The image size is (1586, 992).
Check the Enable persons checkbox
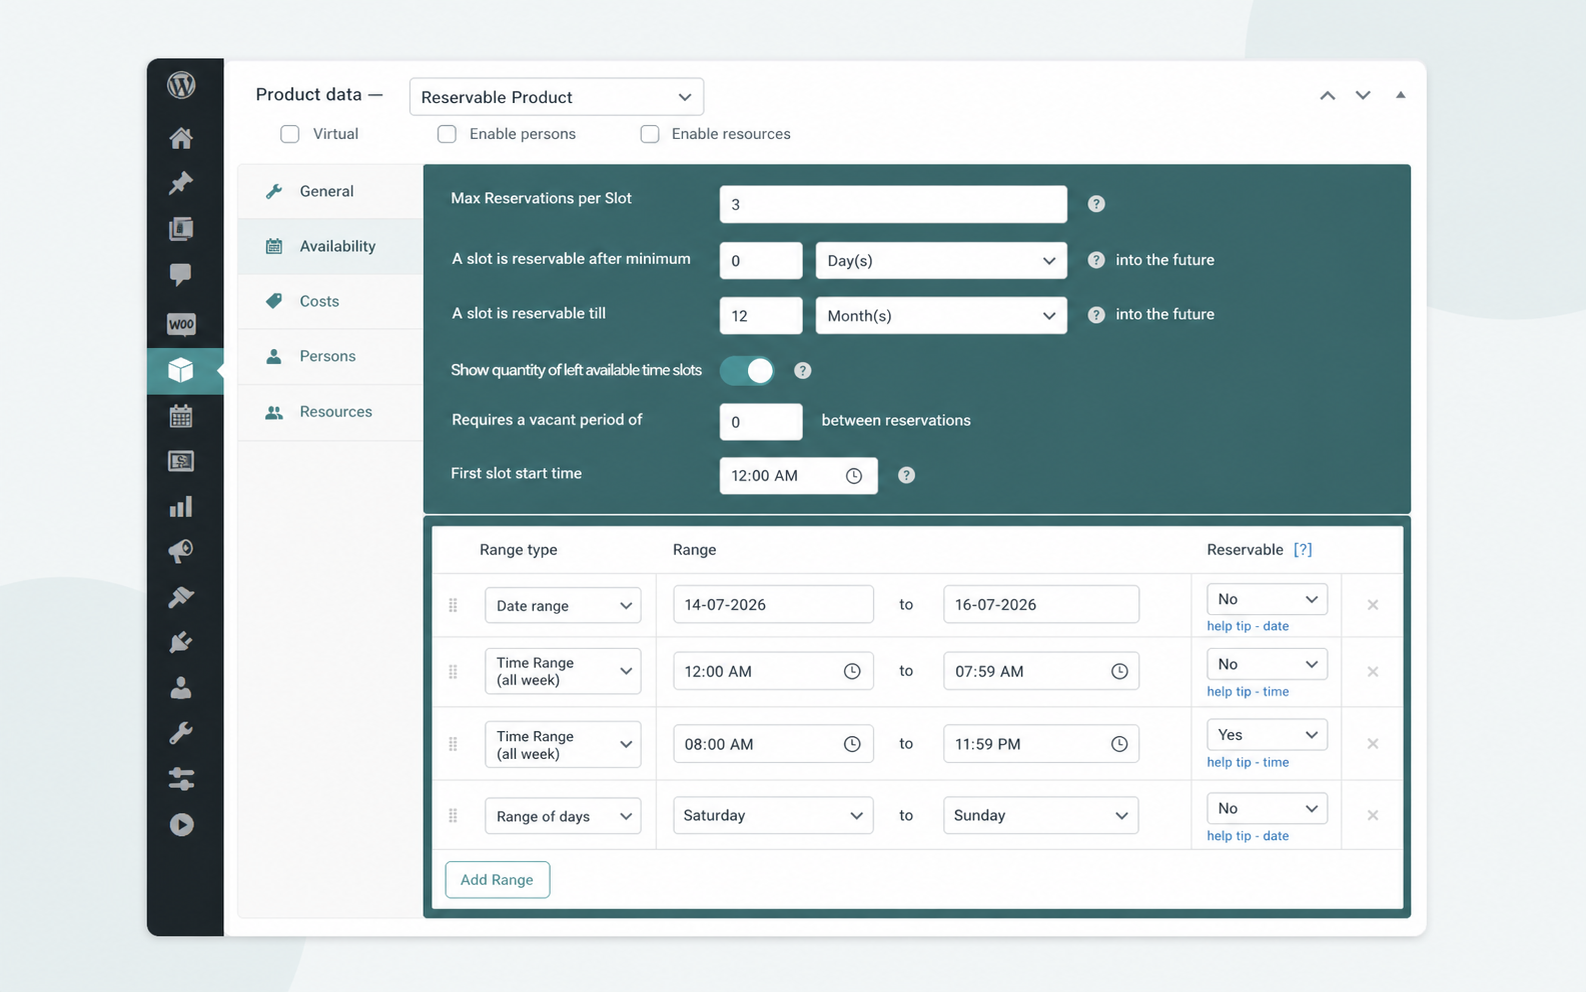click(x=447, y=134)
